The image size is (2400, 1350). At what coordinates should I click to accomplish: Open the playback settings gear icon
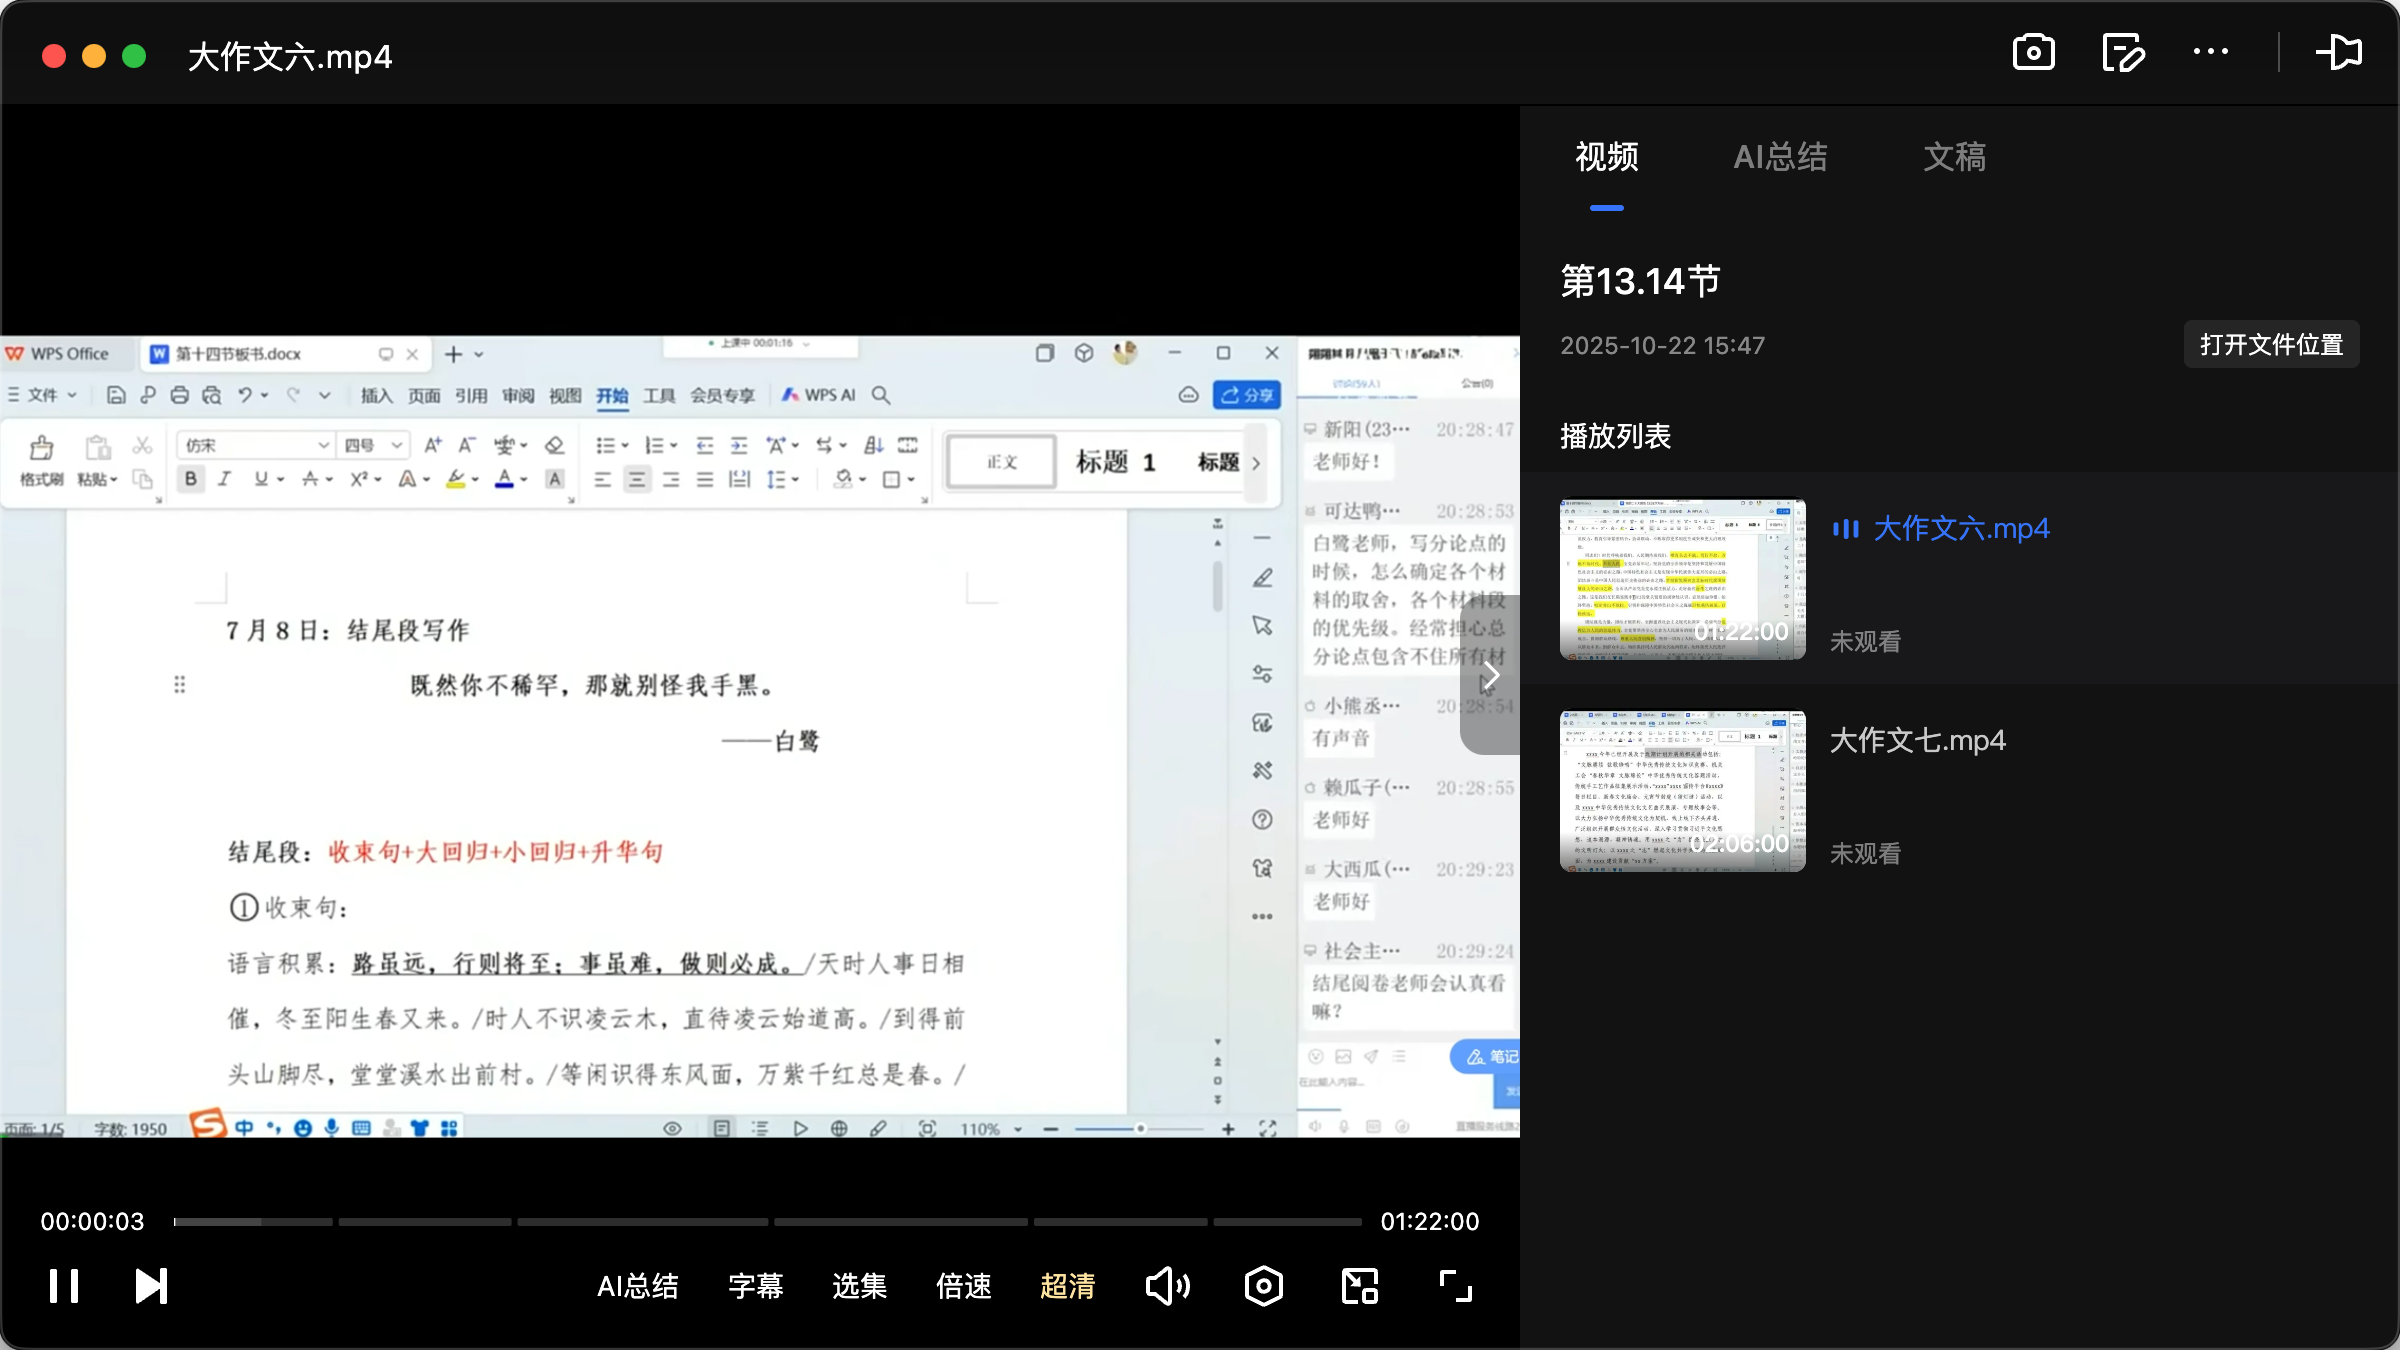(1263, 1286)
